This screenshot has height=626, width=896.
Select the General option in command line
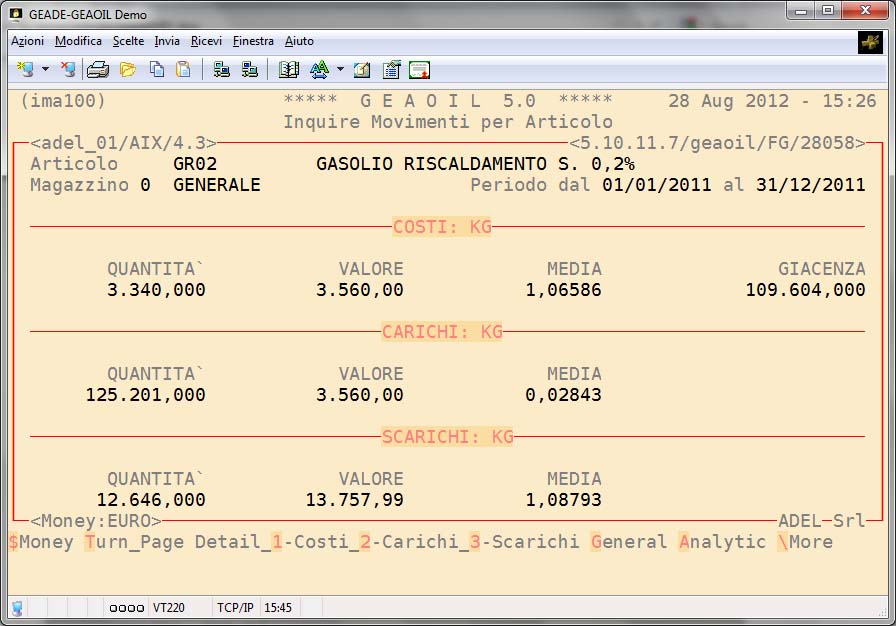[x=628, y=542]
